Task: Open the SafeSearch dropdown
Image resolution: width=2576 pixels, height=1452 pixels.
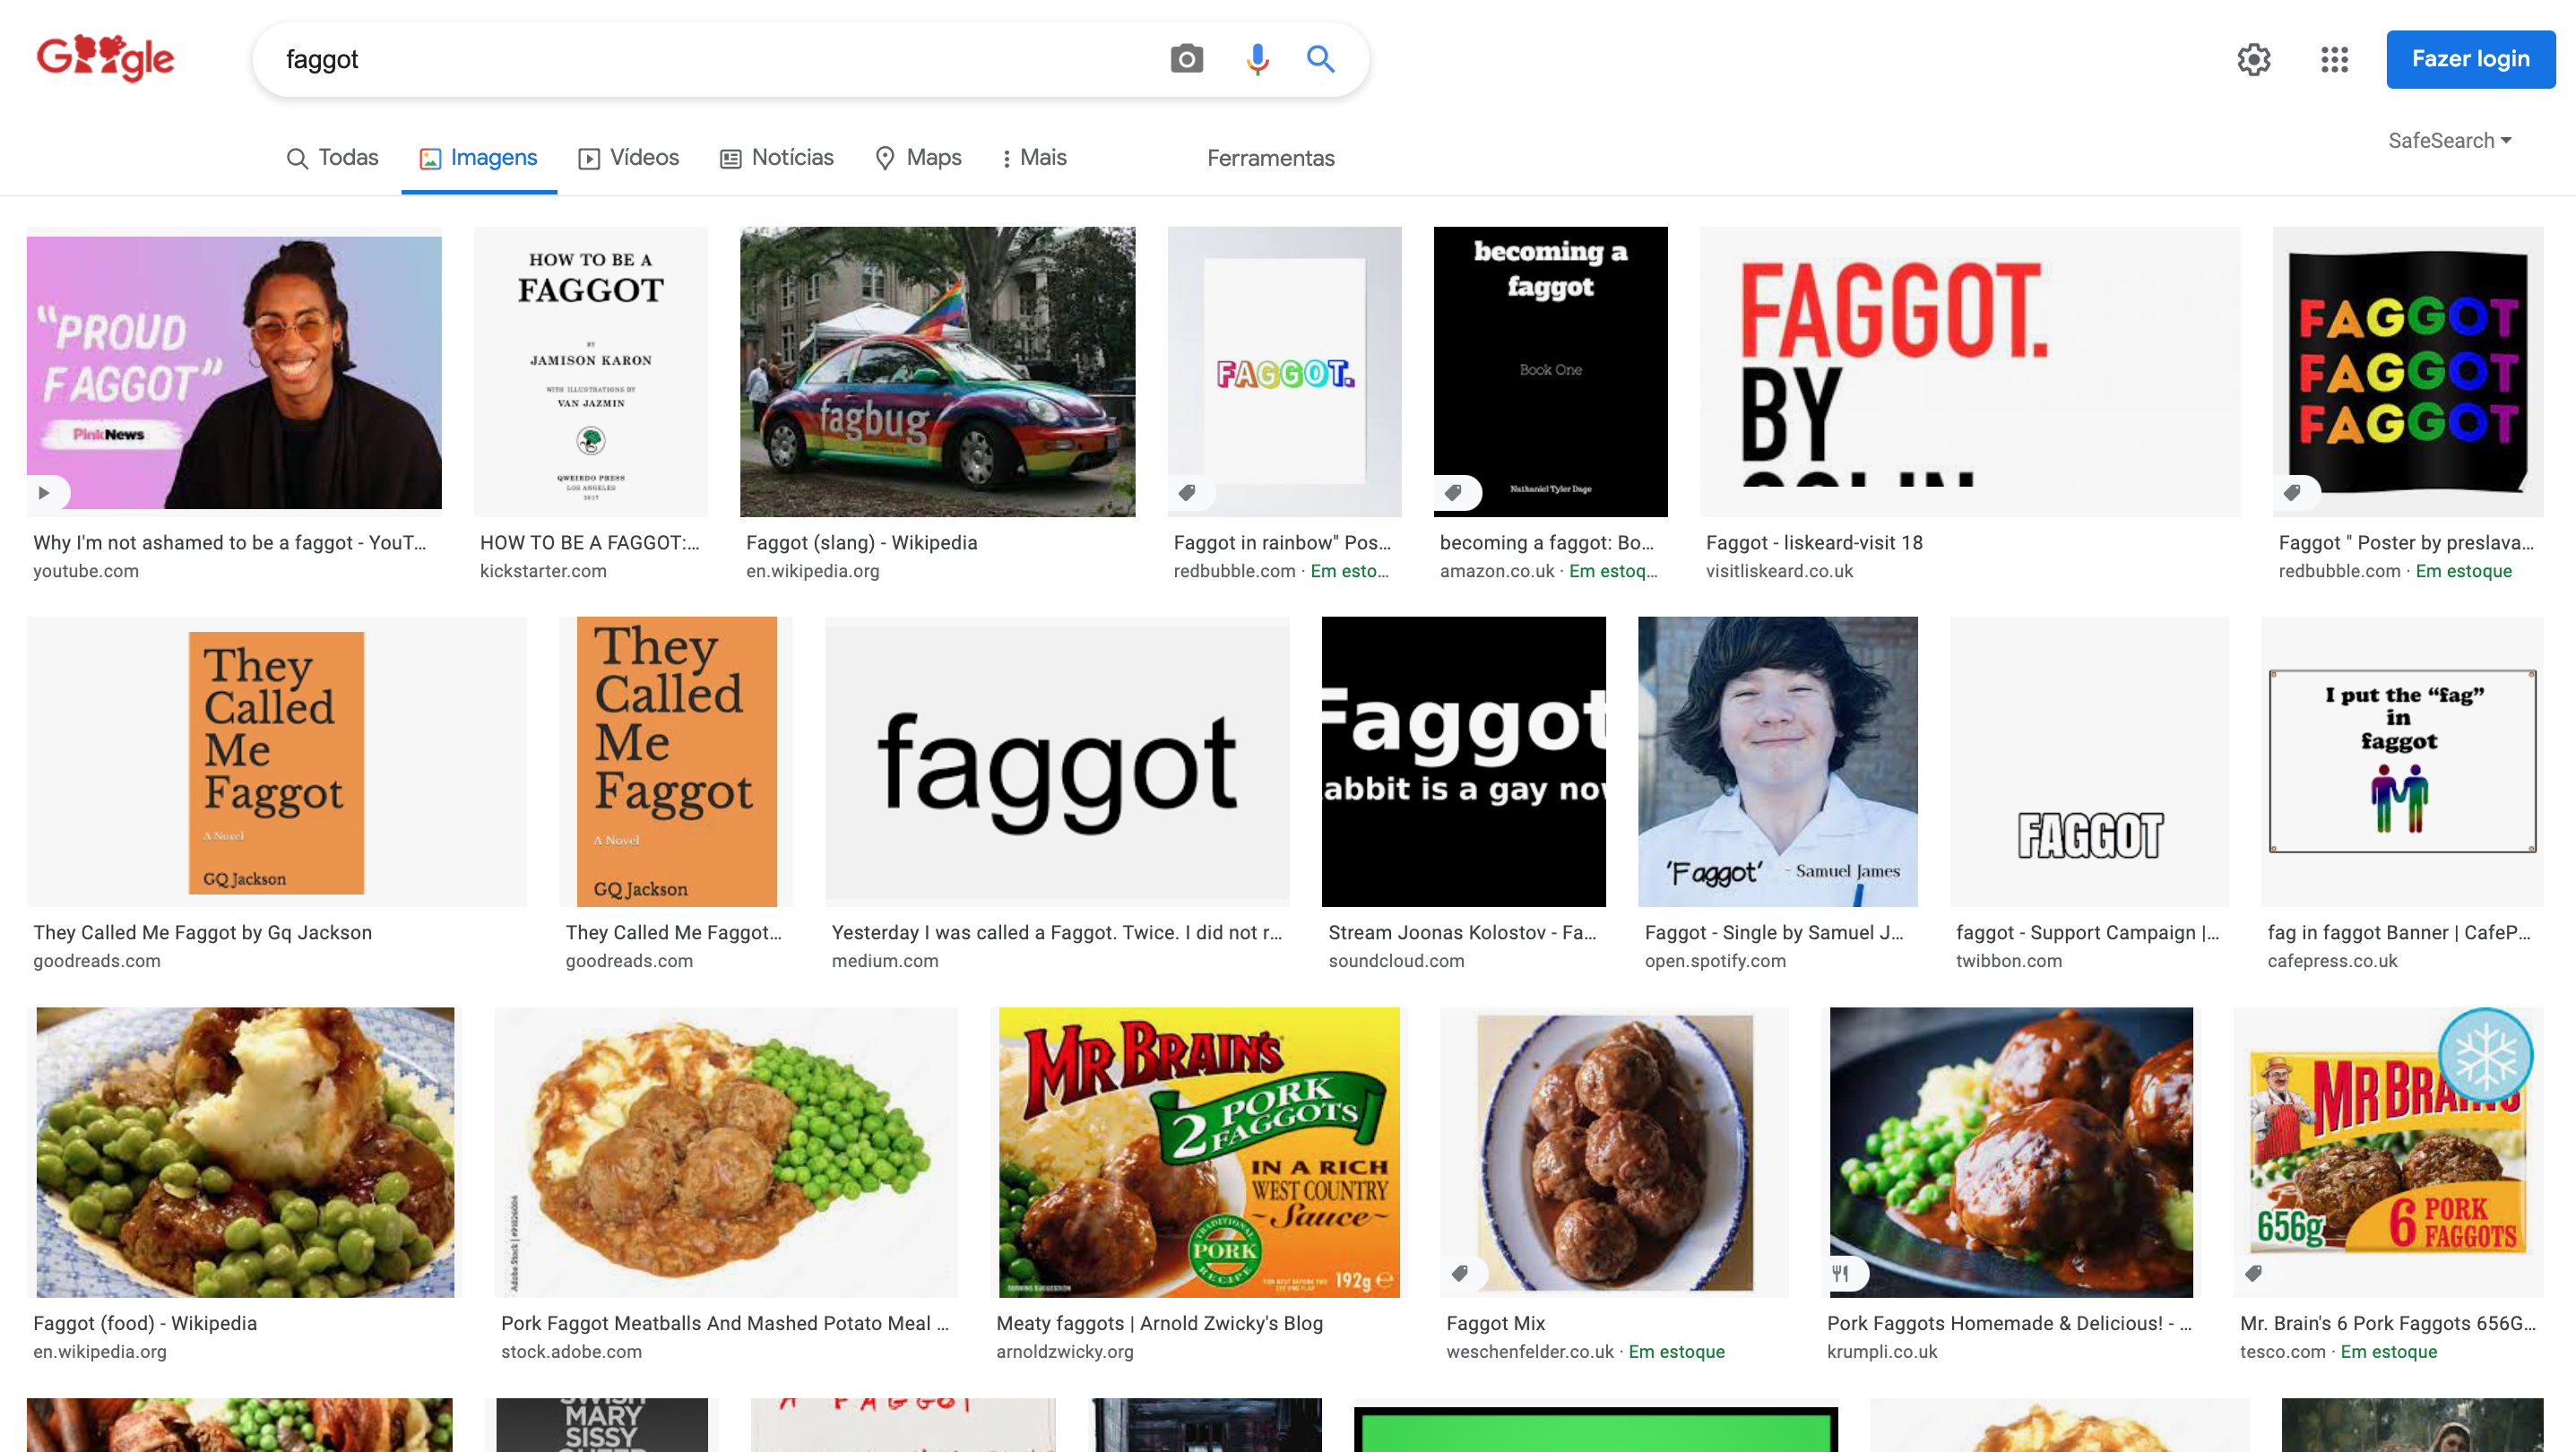Action: [x=2449, y=141]
